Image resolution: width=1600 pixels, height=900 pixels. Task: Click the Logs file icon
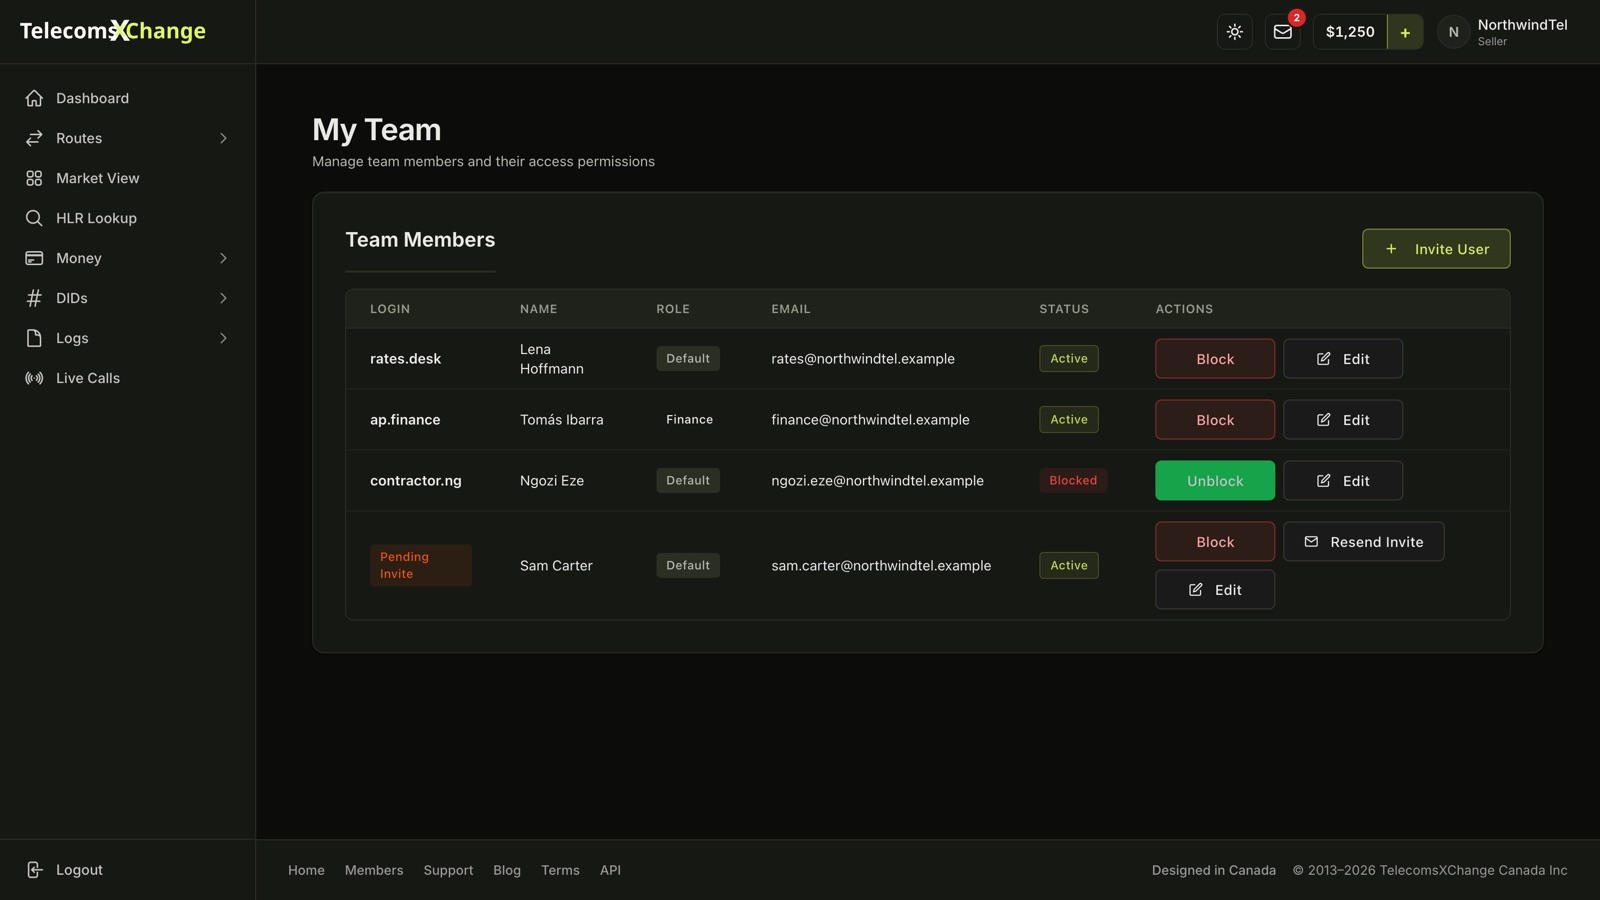coord(34,338)
